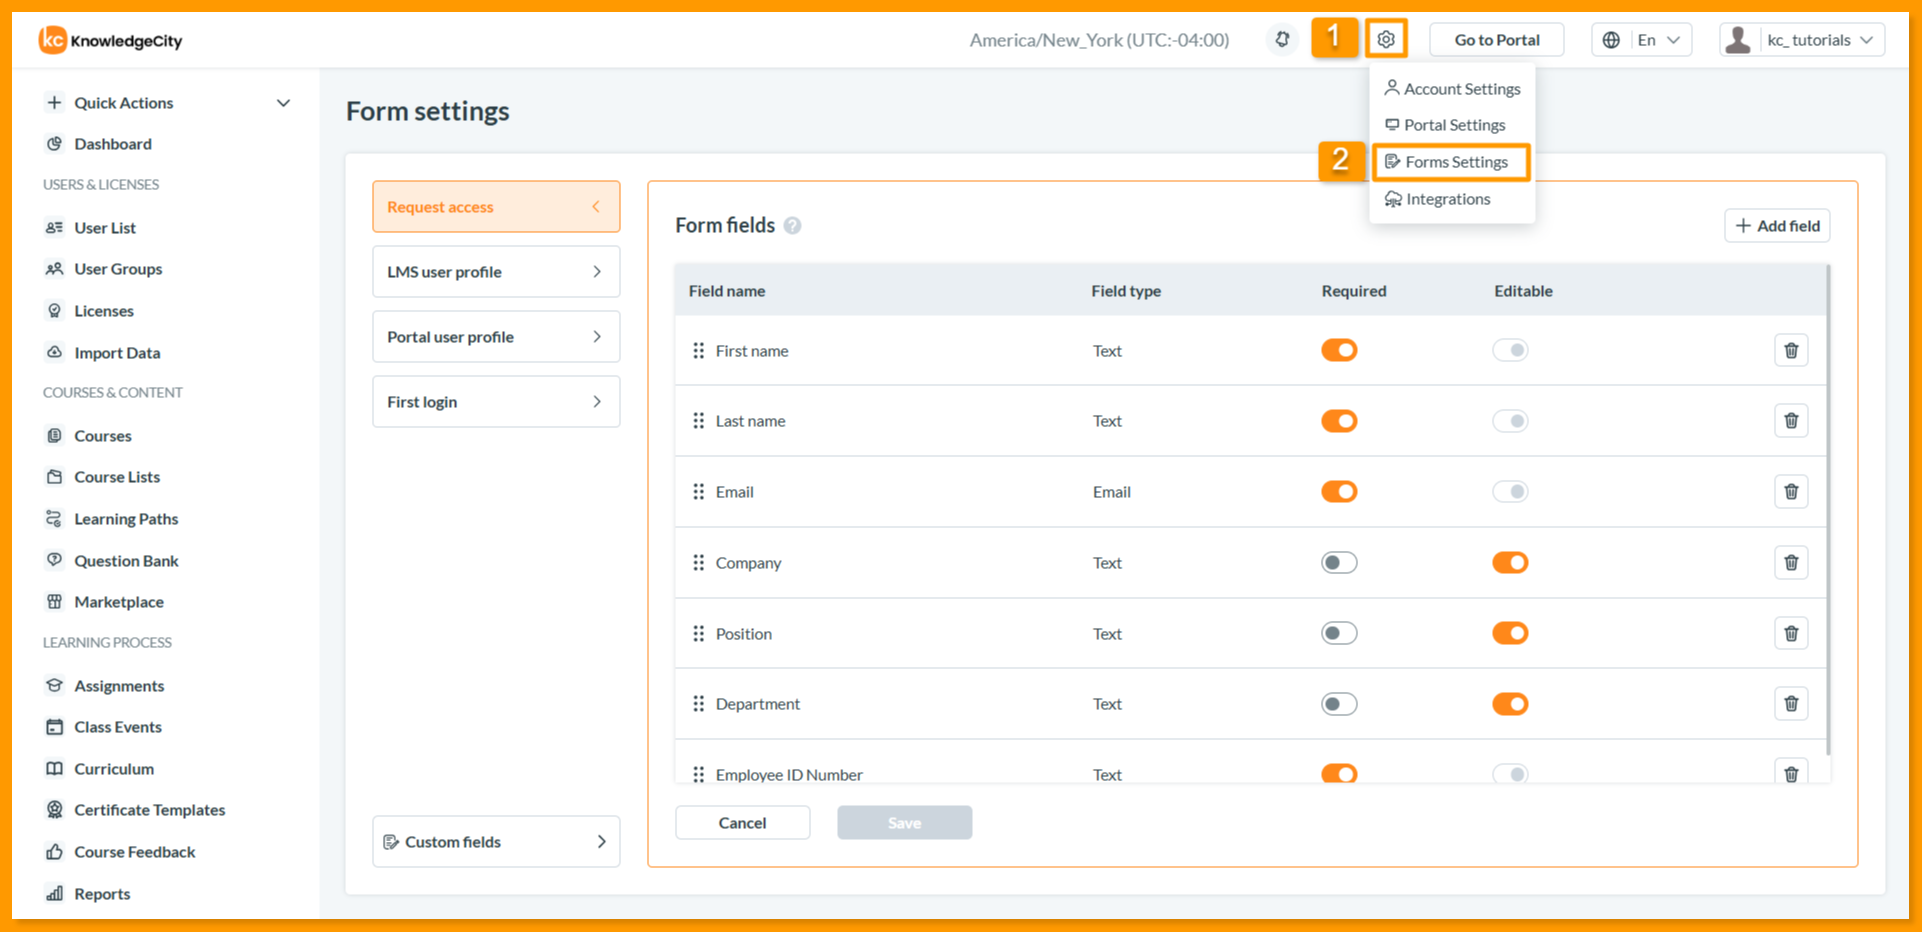The height and width of the screenshot is (932, 1922).
Task: Toggle Required for Email field
Action: point(1339,492)
